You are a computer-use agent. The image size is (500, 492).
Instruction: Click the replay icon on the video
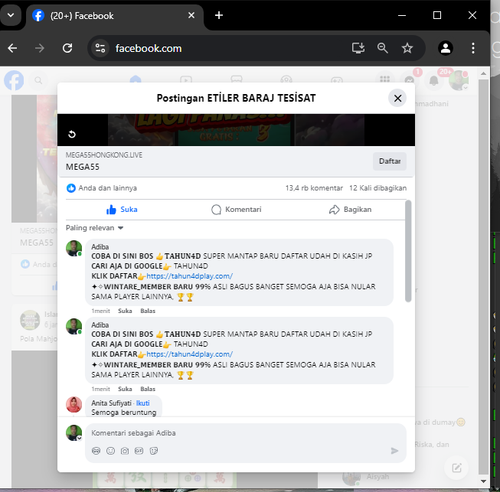click(x=72, y=134)
